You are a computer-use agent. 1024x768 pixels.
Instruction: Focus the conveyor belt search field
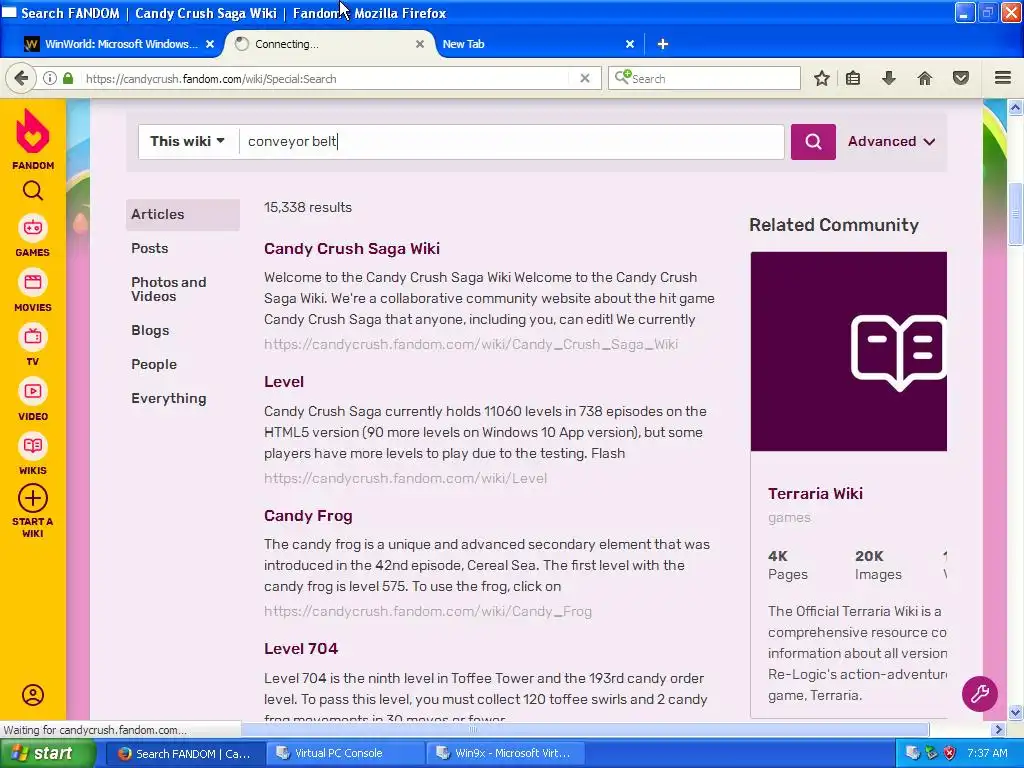[x=511, y=142]
